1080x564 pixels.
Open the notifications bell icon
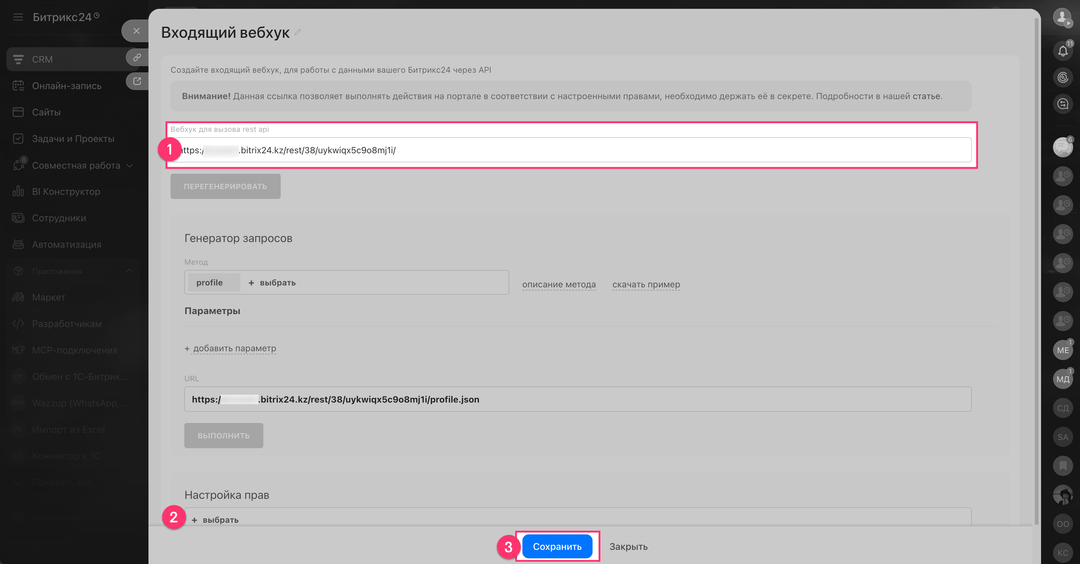tap(1063, 49)
